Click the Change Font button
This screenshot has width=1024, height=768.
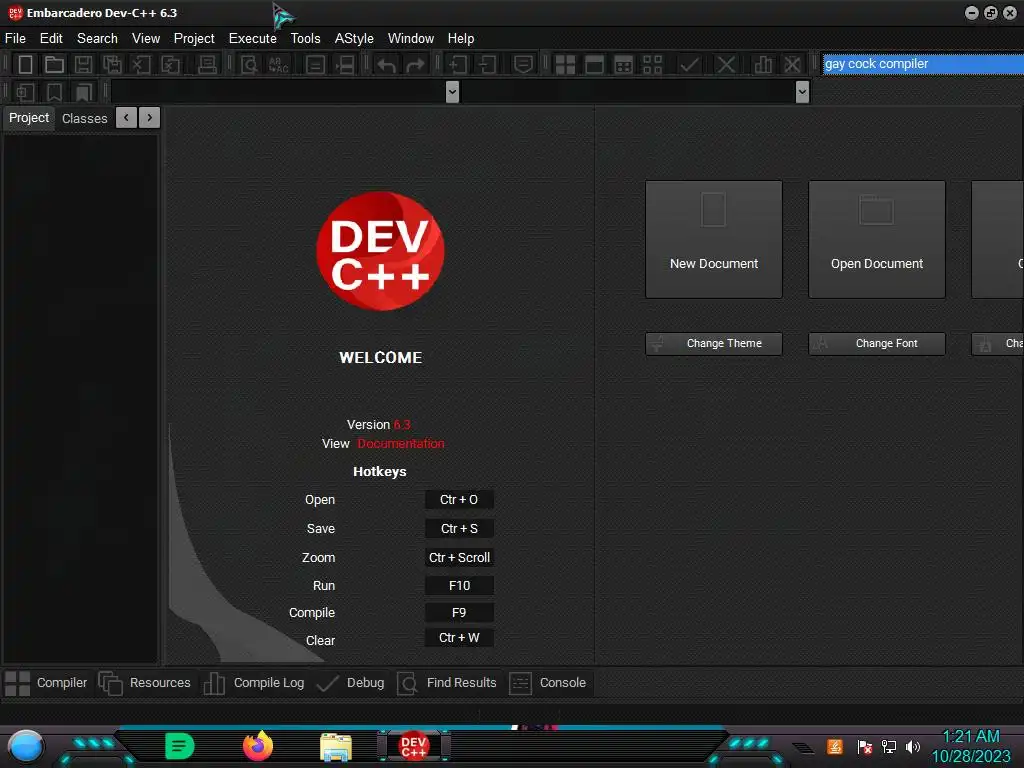(x=877, y=344)
